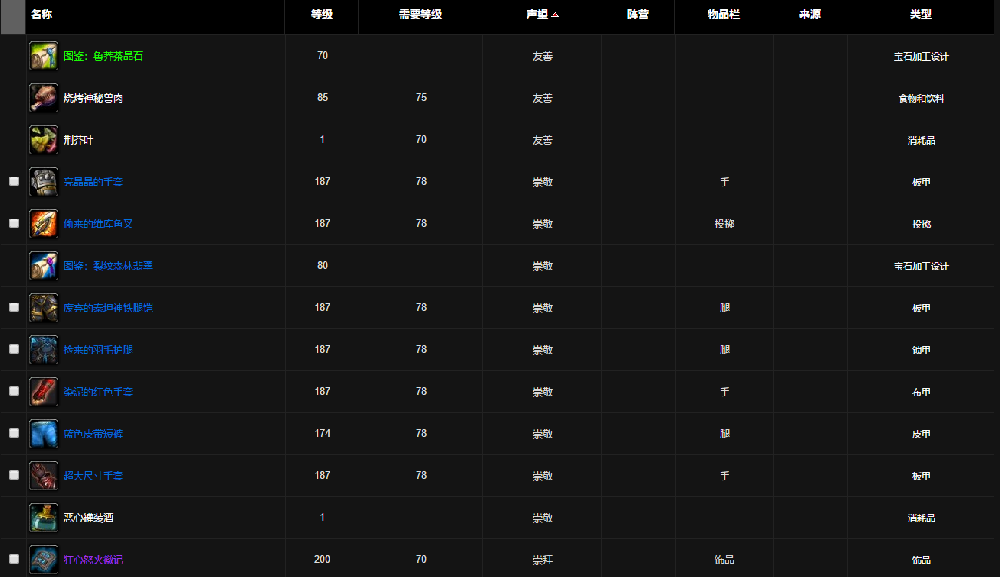The width and height of the screenshot is (1000, 577).
Task: Open the green 图鉴 item link in first row
Action: tap(103, 57)
